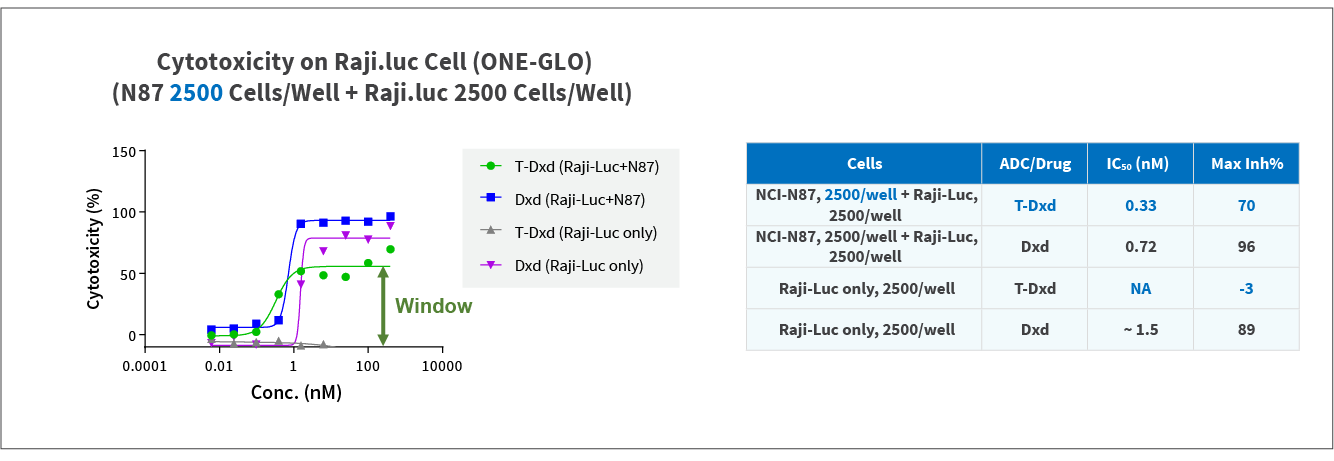
Task: Click the "Max Inh%" column header
Action: point(1246,164)
